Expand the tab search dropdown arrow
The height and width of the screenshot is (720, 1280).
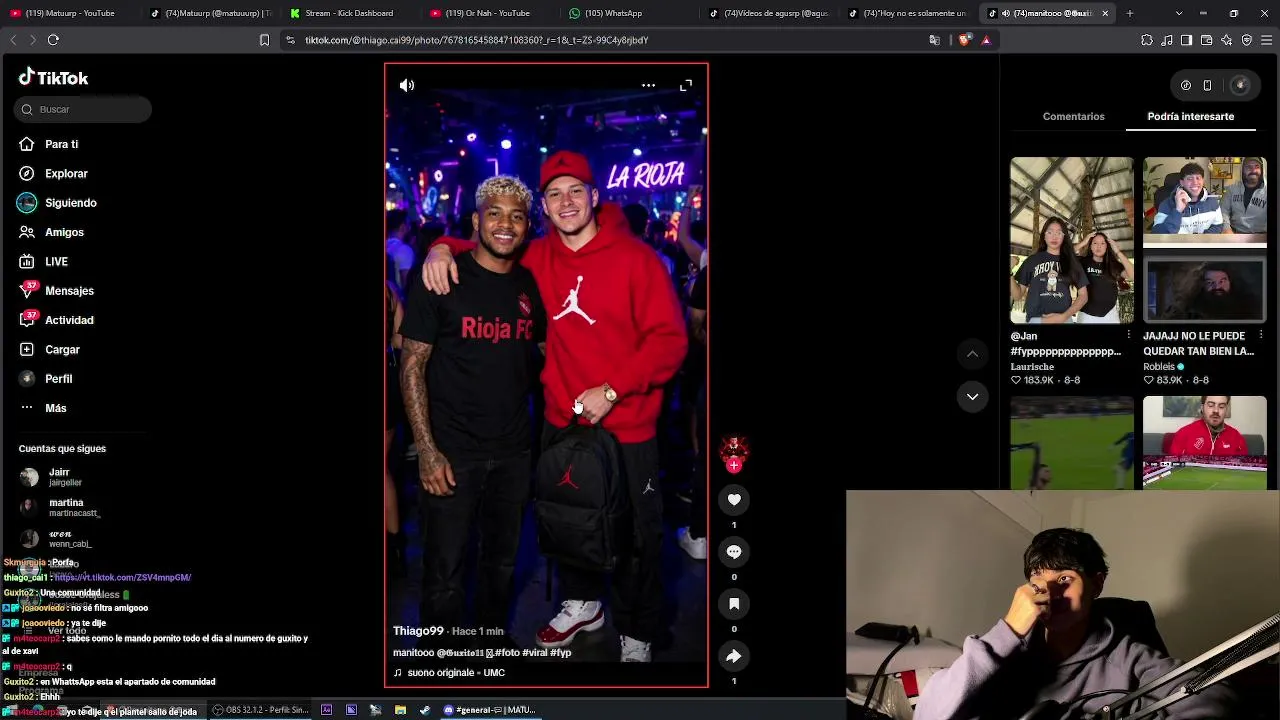[1179, 13]
